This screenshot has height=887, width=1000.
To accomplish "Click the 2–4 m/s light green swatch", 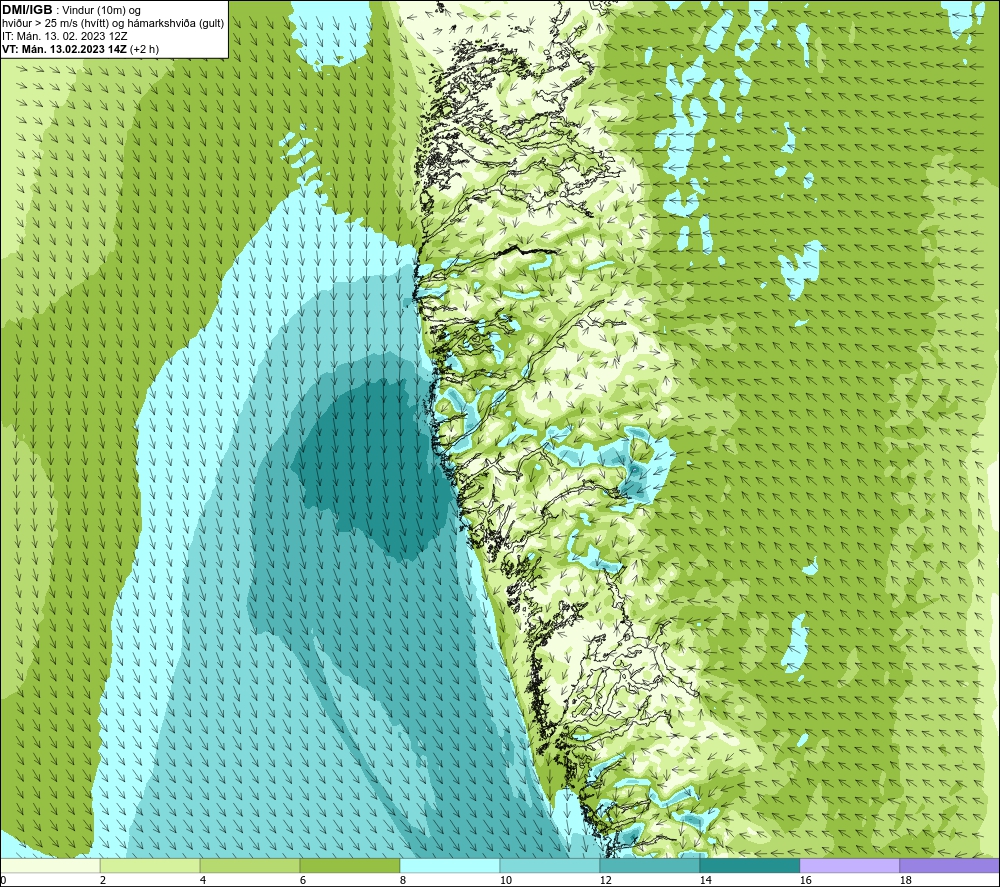I will coord(150,865).
